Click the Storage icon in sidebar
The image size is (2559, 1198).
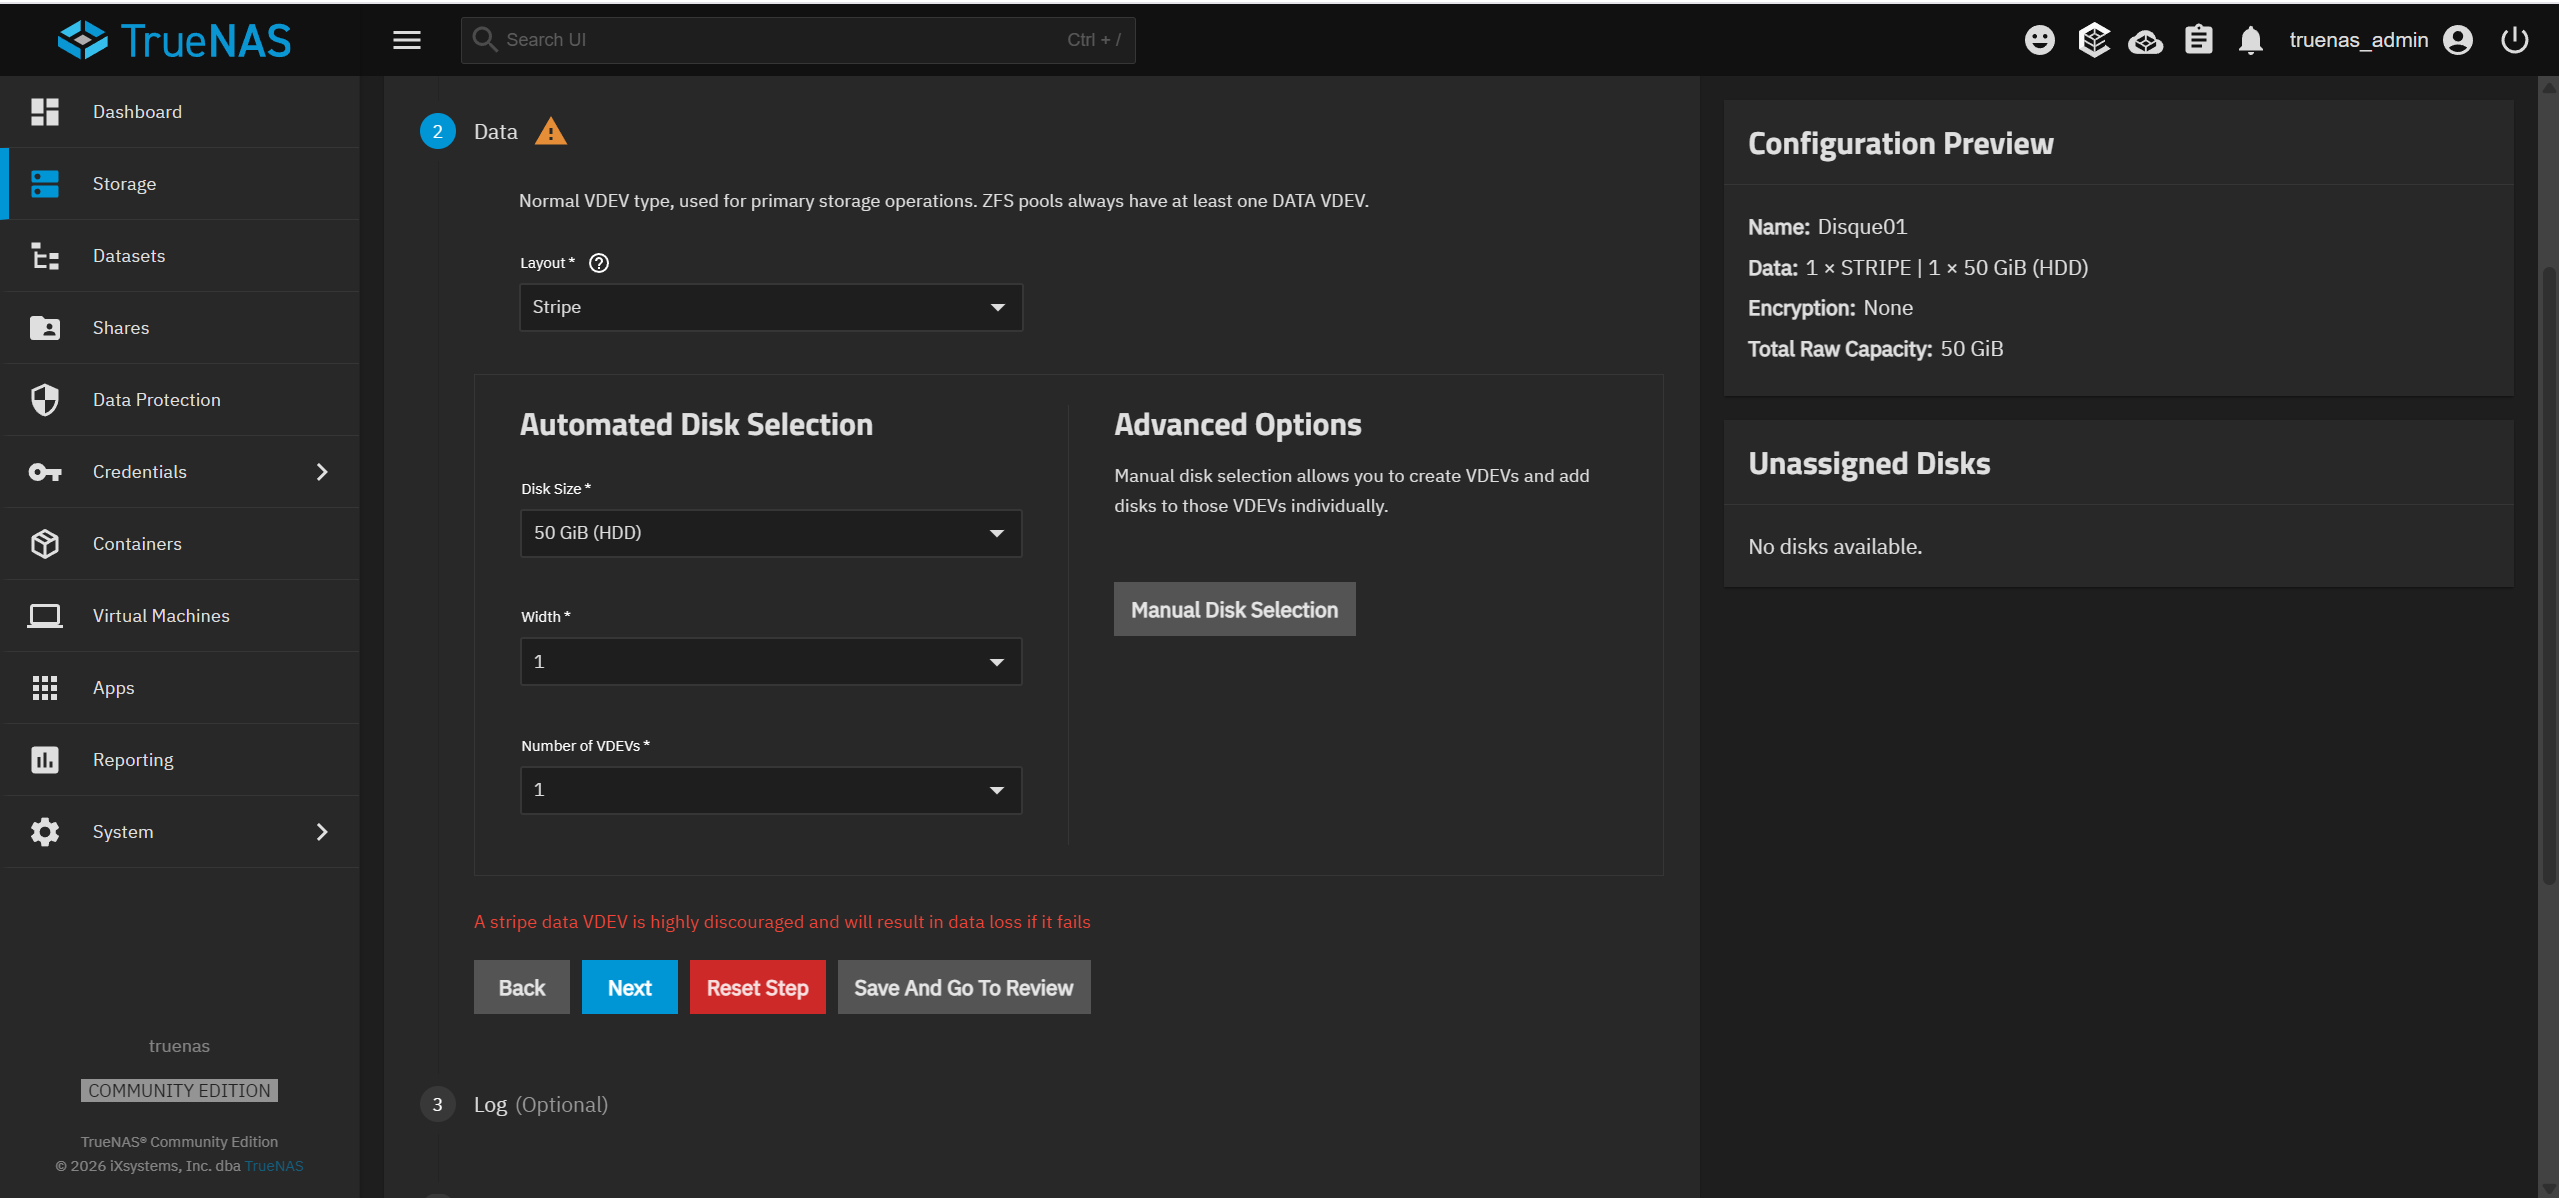click(45, 184)
